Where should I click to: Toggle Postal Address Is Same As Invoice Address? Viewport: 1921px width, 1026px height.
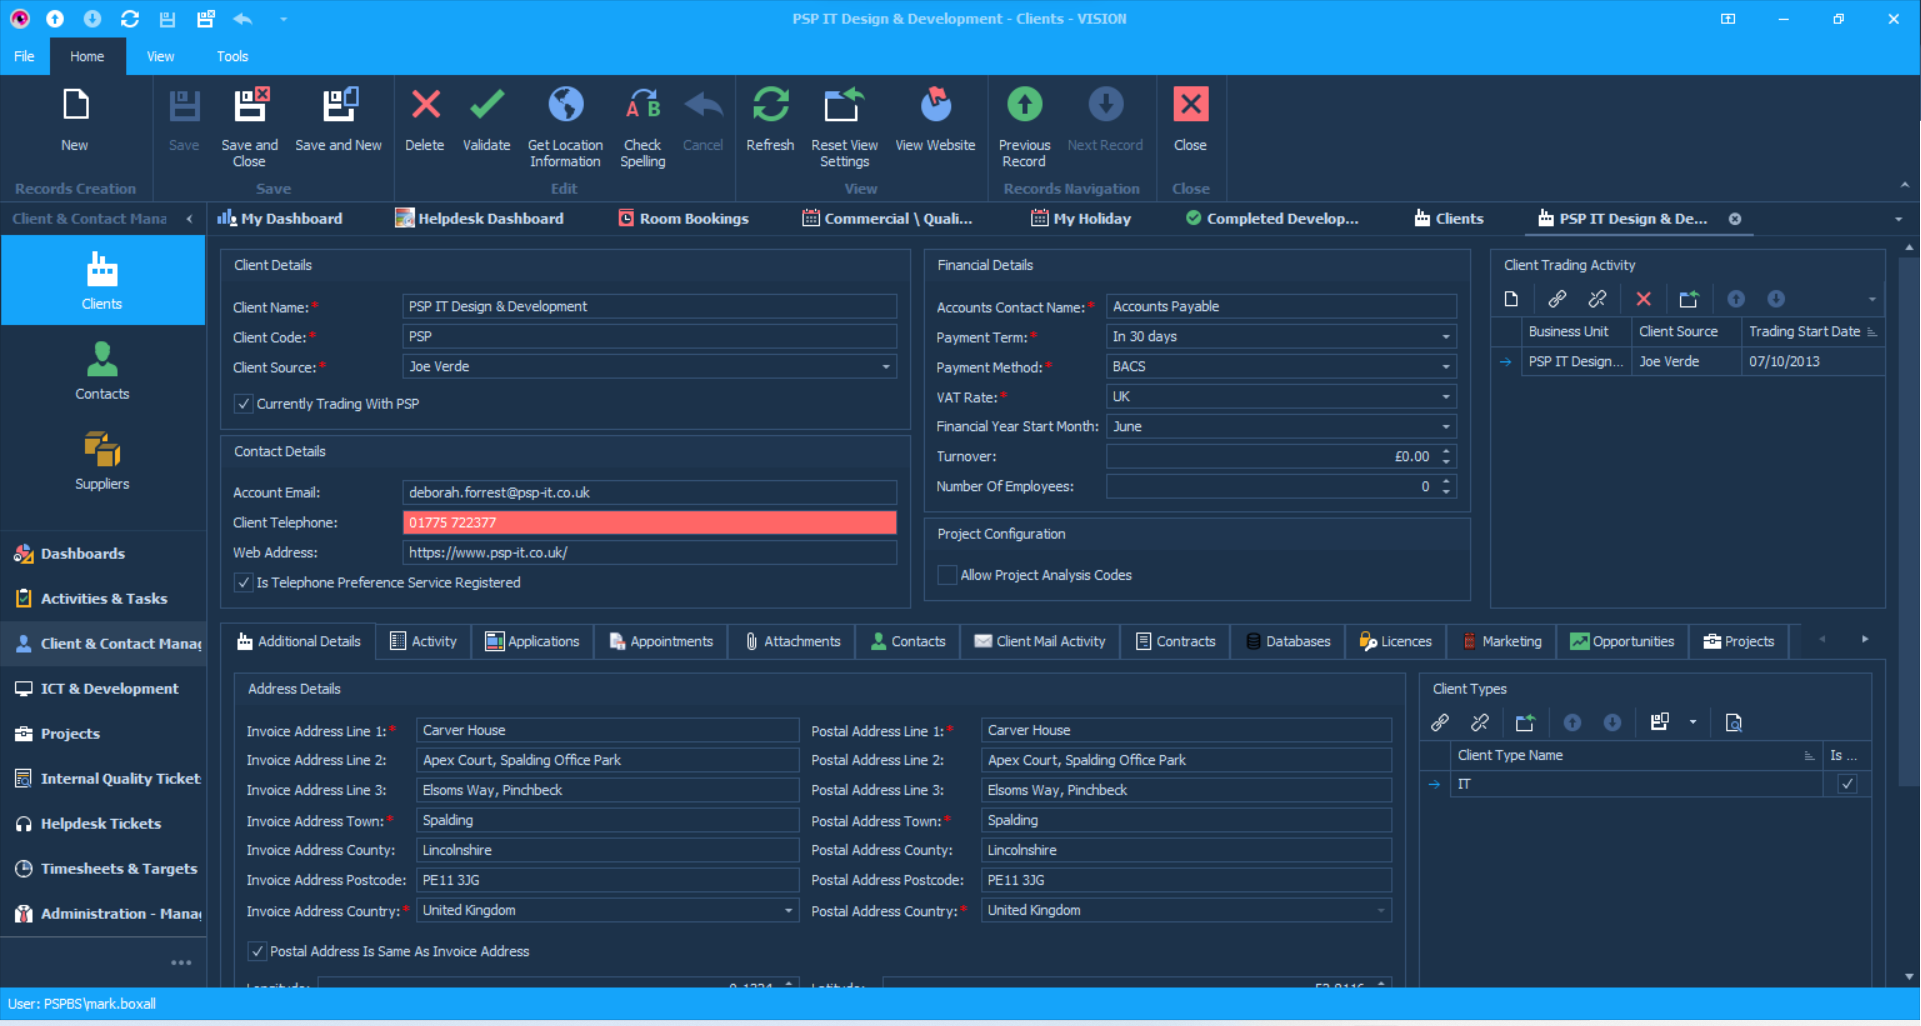click(x=257, y=951)
